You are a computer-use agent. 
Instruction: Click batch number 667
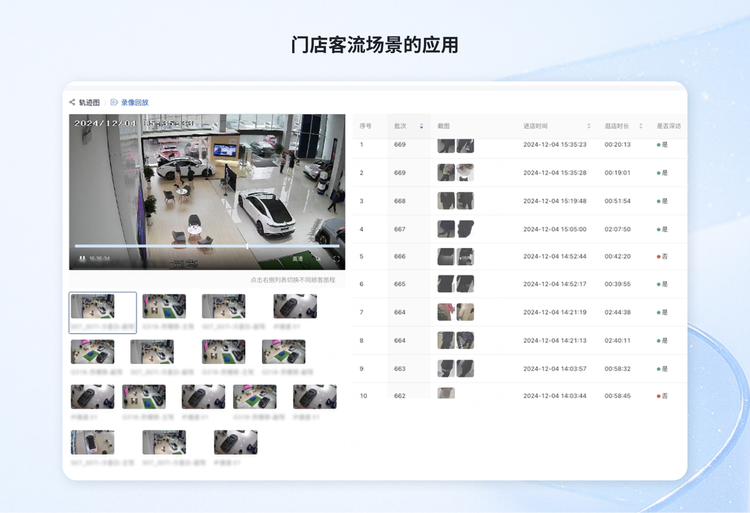click(x=400, y=229)
